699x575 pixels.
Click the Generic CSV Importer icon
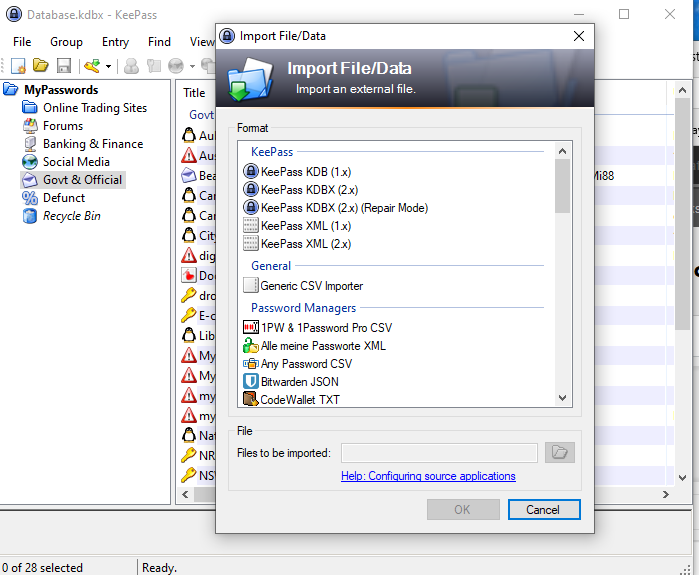click(x=251, y=285)
